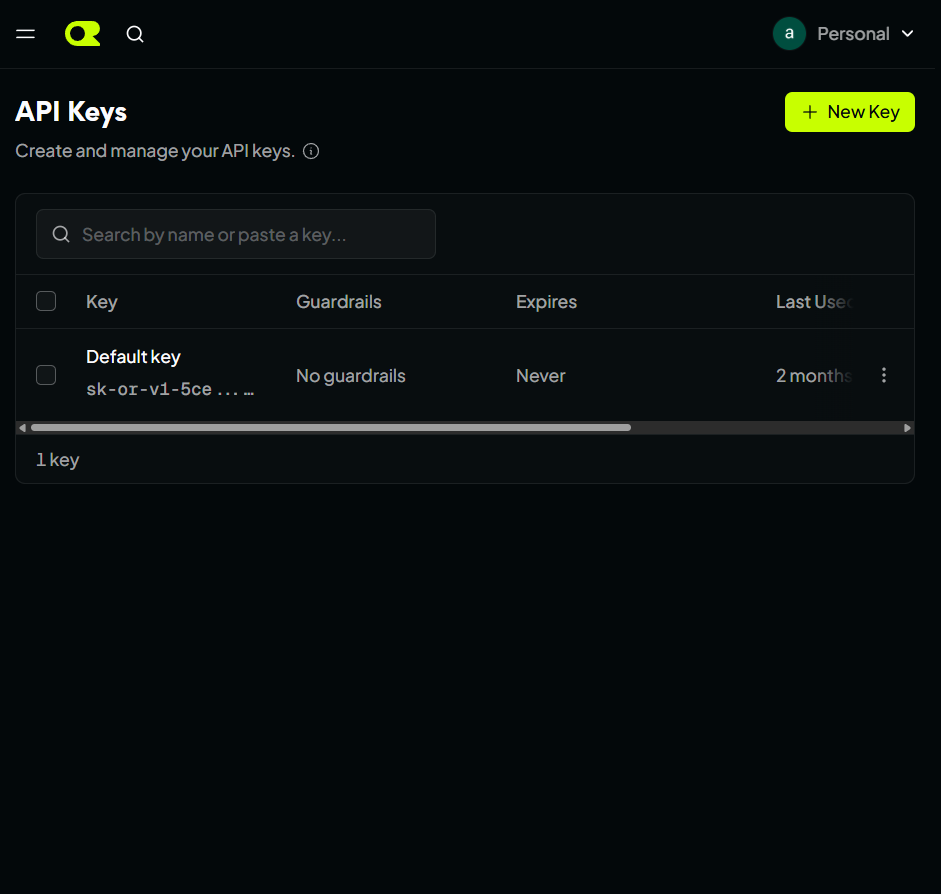Open the hamburger navigation menu
The width and height of the screenshot is (941, 894).
click(25, 34)
